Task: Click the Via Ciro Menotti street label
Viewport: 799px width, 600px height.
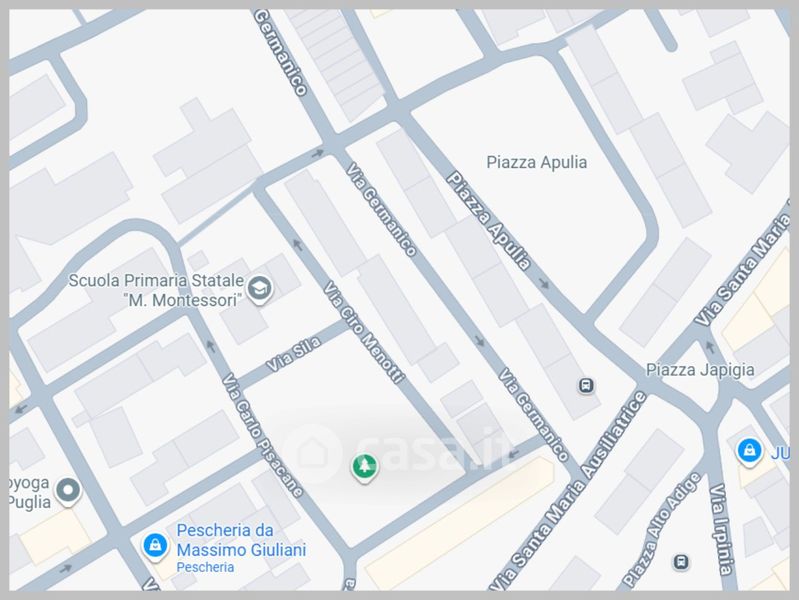Action: [364, 331]
